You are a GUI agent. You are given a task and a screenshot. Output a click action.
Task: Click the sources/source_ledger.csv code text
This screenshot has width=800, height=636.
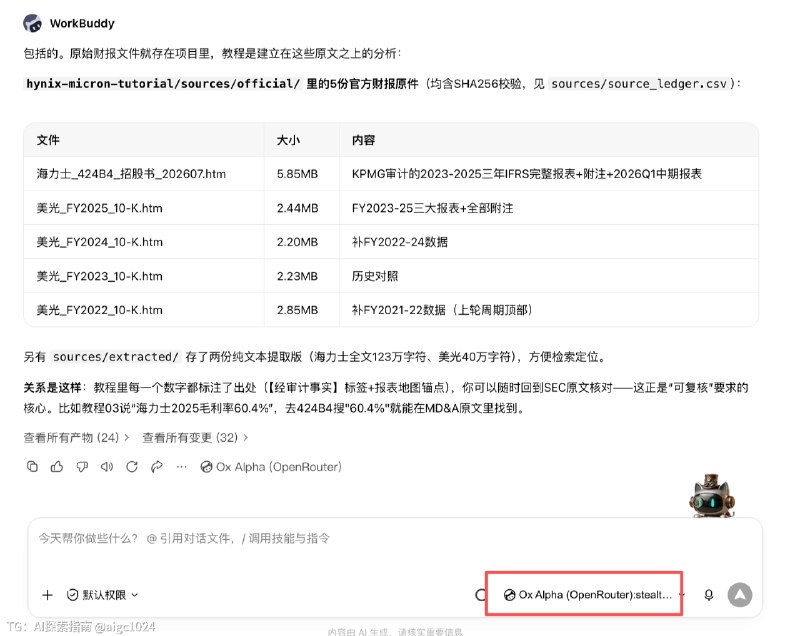pyautogui.click(x=639, y=84)
